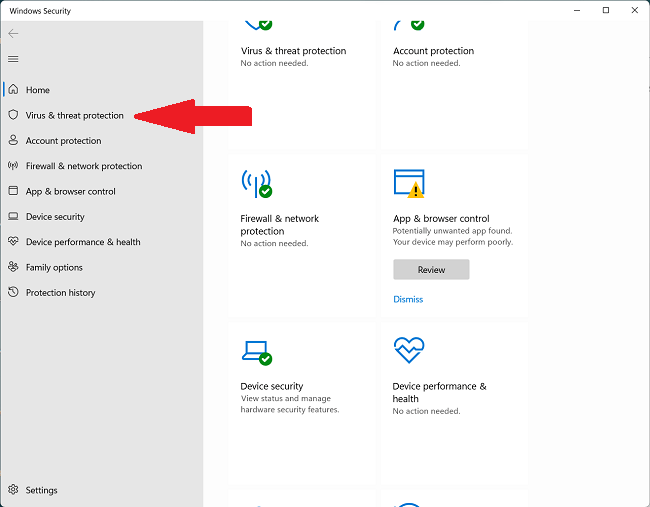The height and width of the screenshot is (507, 650).
Task: Click the Dismiss link
Action: pos(408,299)
